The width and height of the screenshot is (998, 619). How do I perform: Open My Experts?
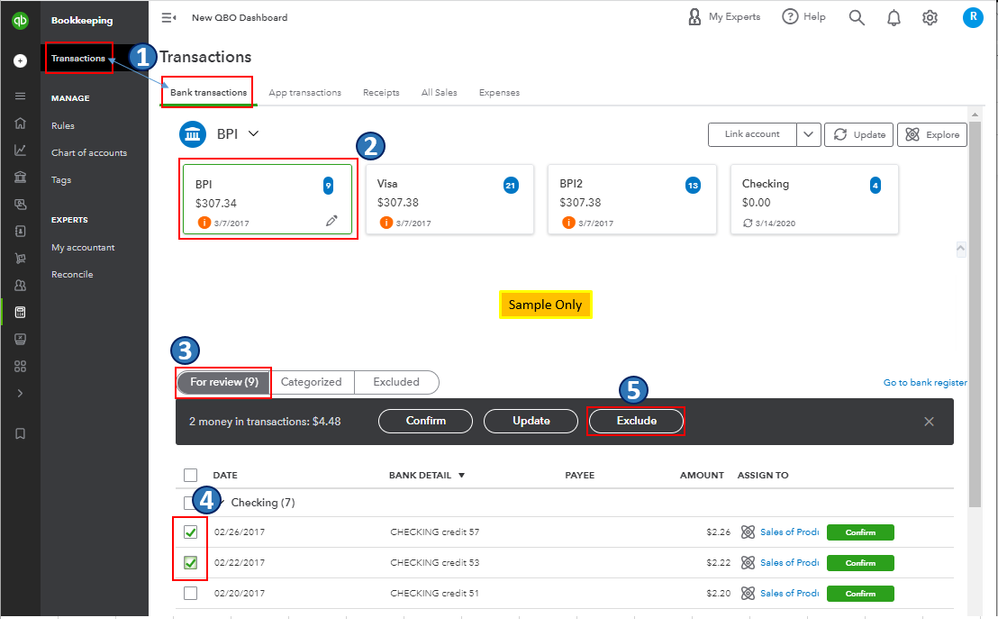point(724,17)
